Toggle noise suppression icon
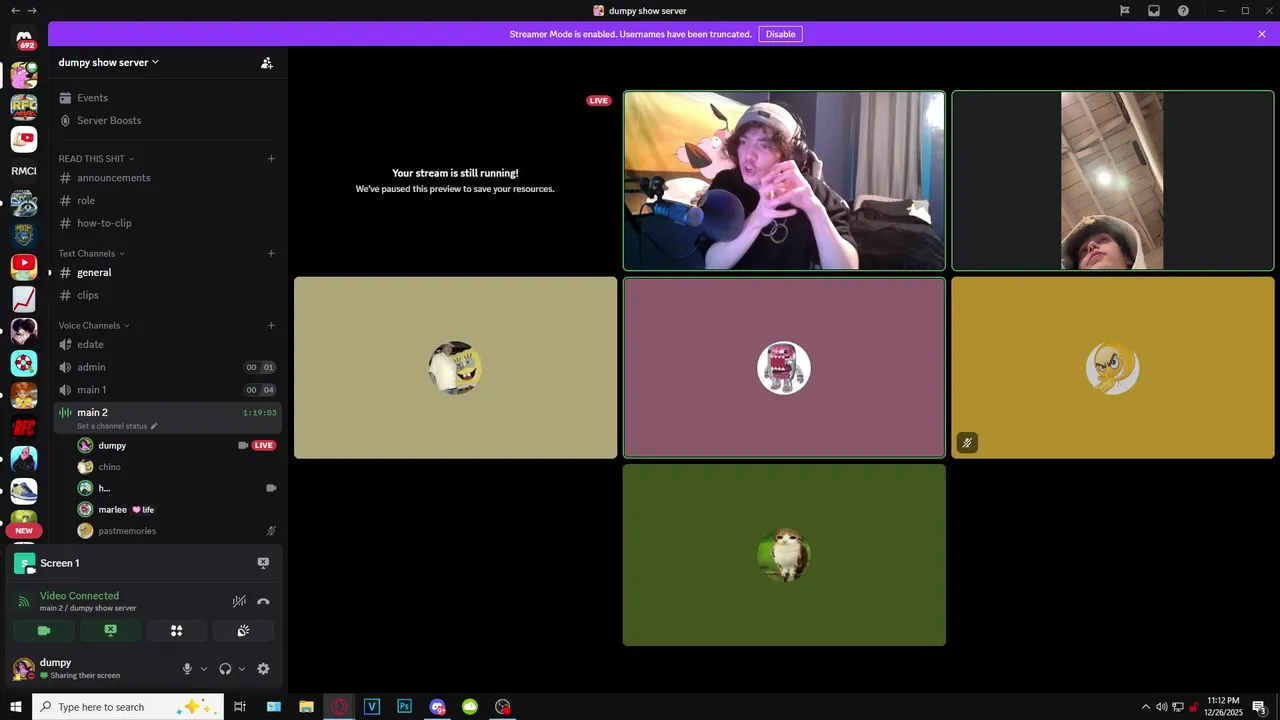This screenshot has width=1280, height=720. tap(239, 601)
